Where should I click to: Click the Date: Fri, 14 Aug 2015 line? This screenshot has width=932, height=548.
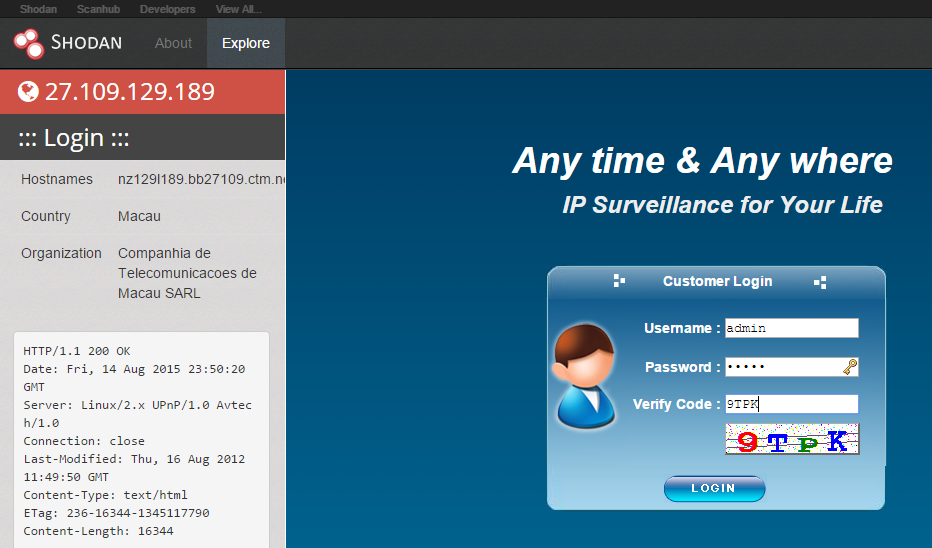[134, 377]
